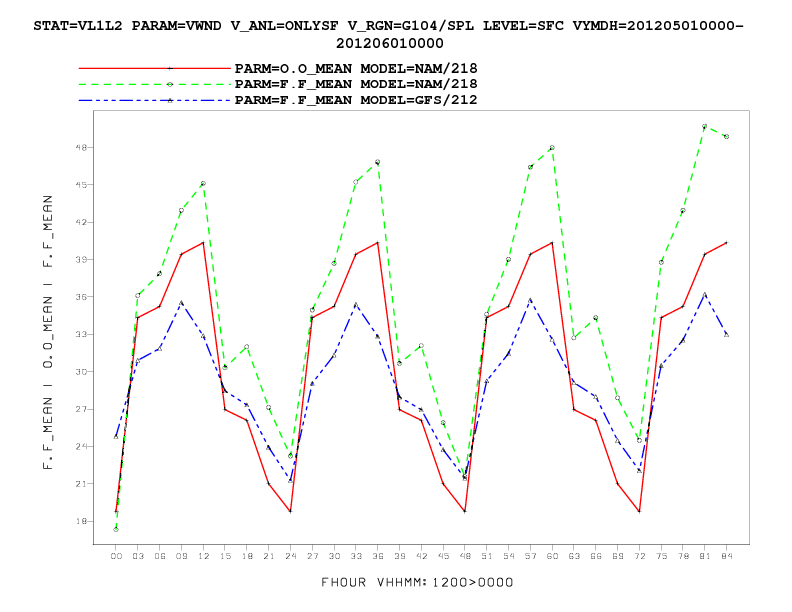The height and width of the screenshot is (612, 792).
Task: Click the x-axis forecast hour label 75
Action: click(661, 556)
